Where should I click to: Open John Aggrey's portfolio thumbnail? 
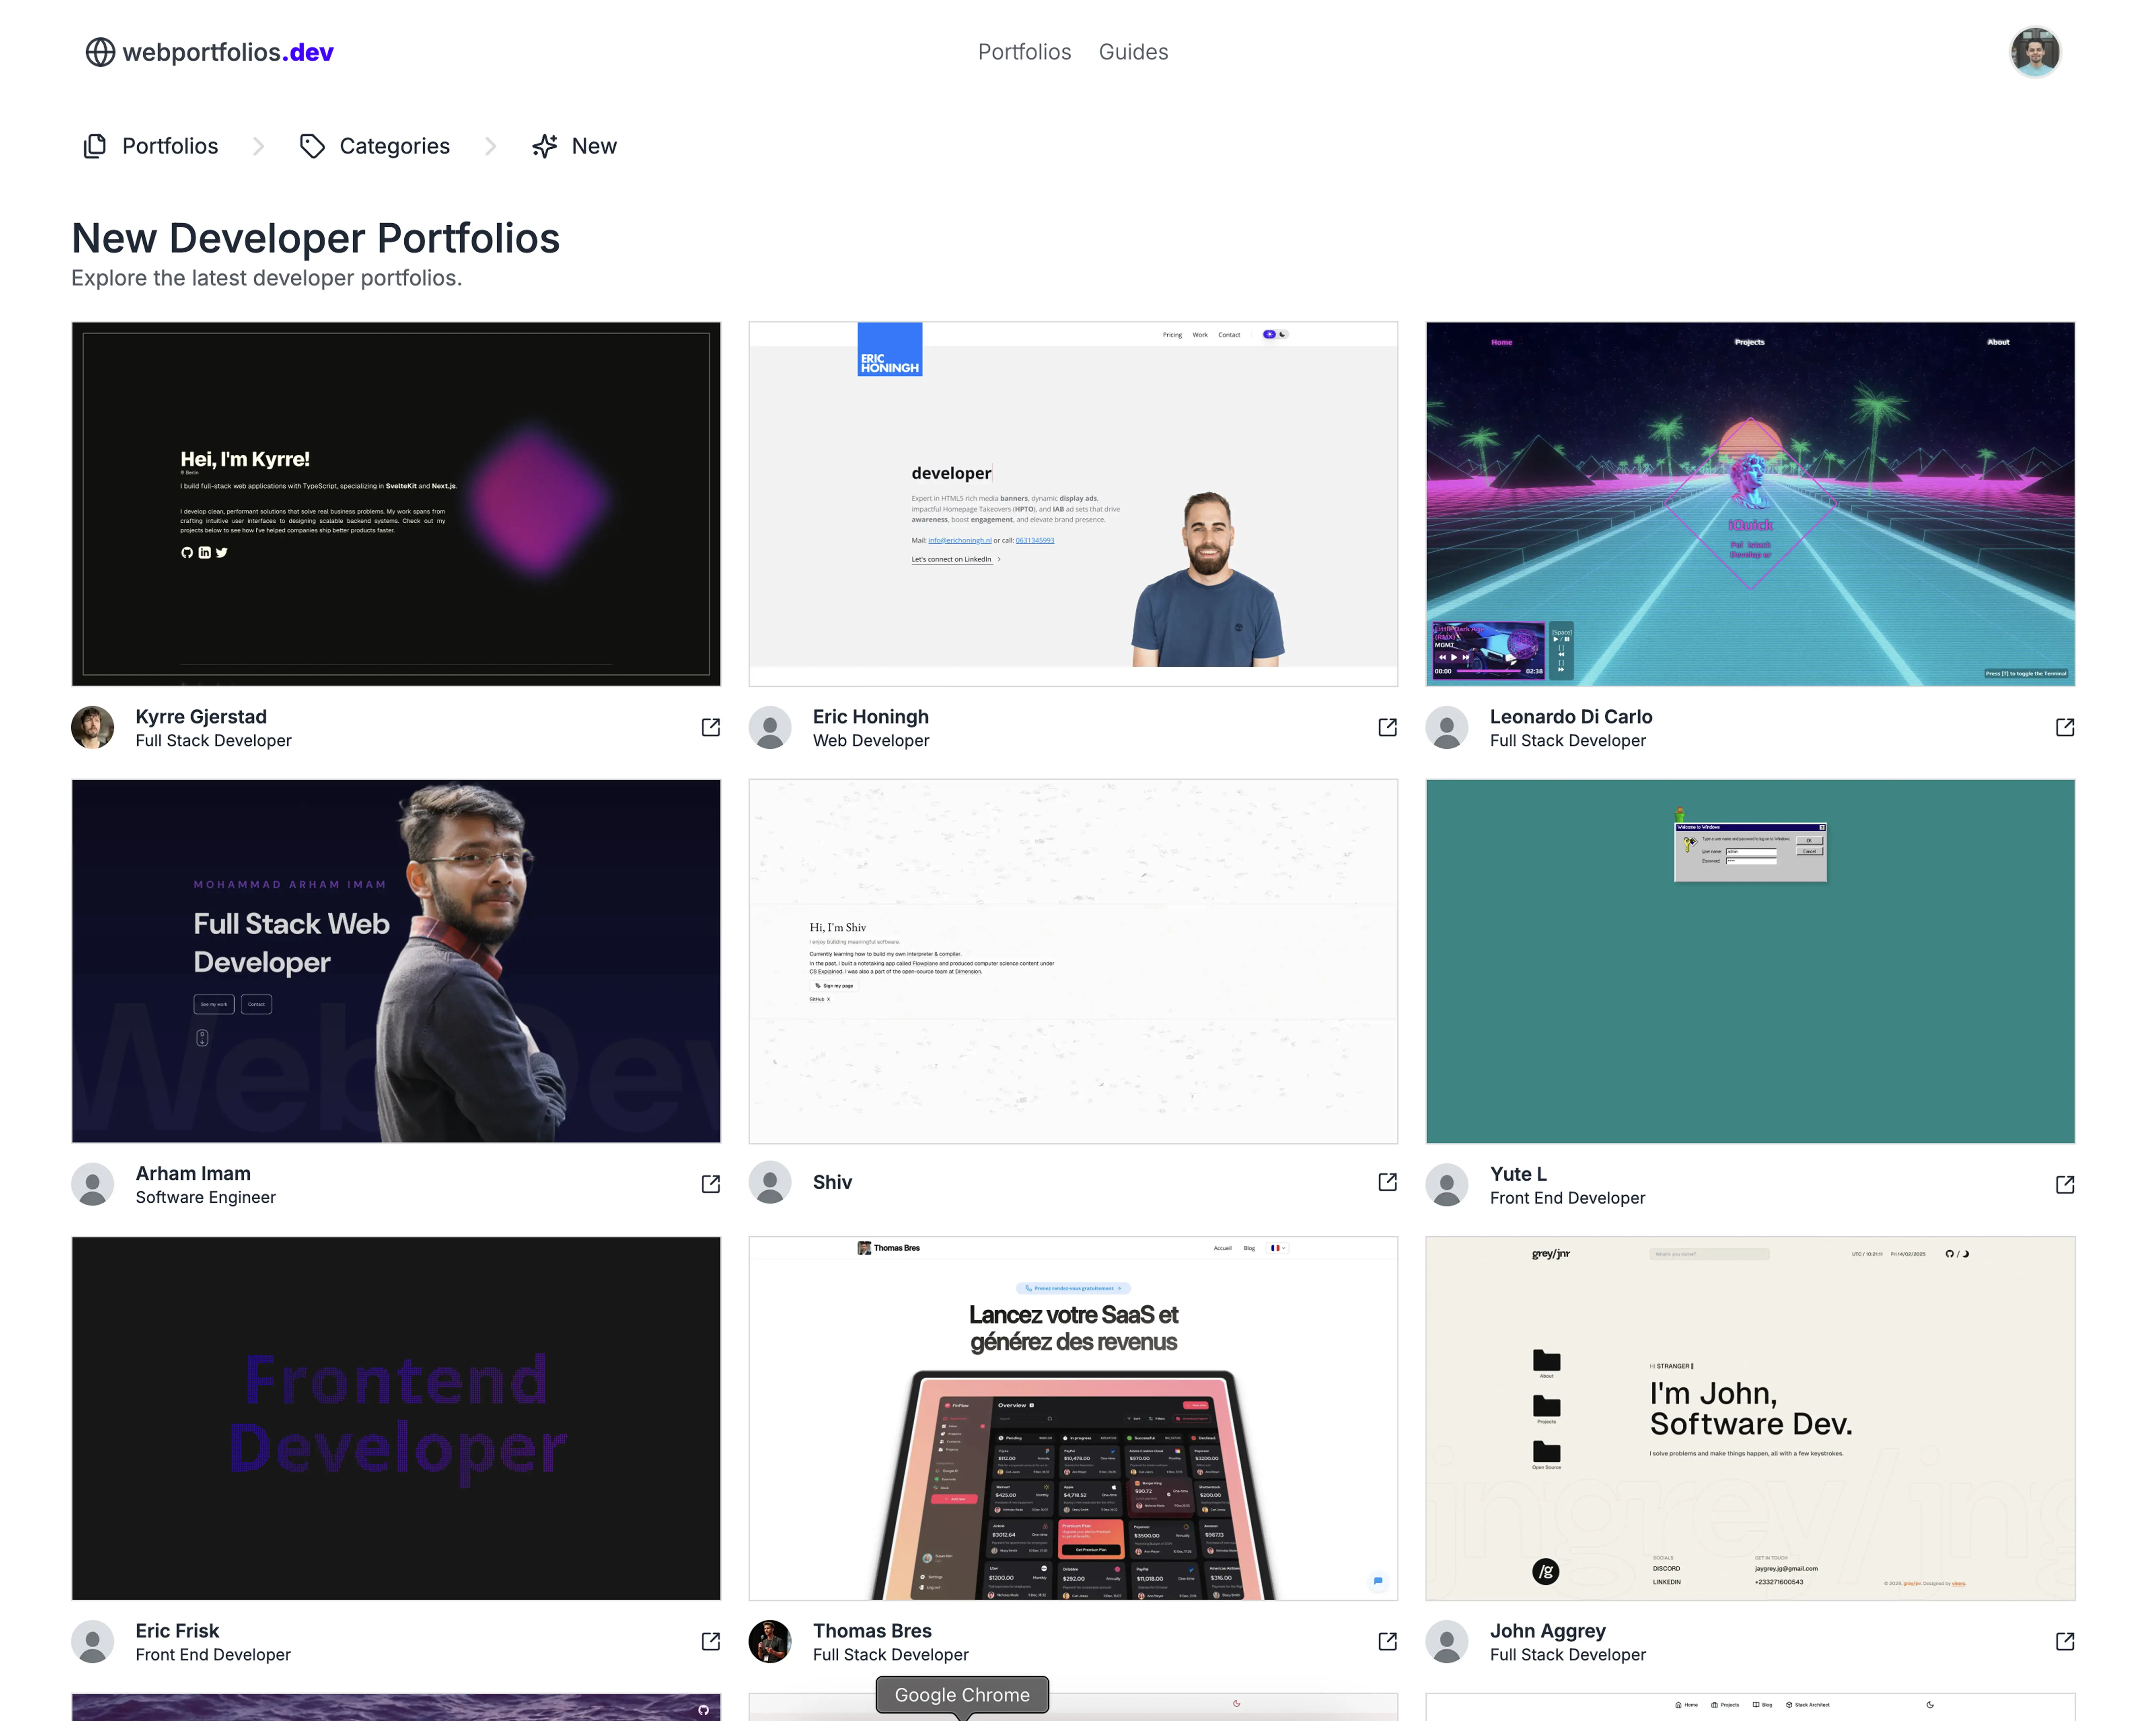tap(1750, 1418)
